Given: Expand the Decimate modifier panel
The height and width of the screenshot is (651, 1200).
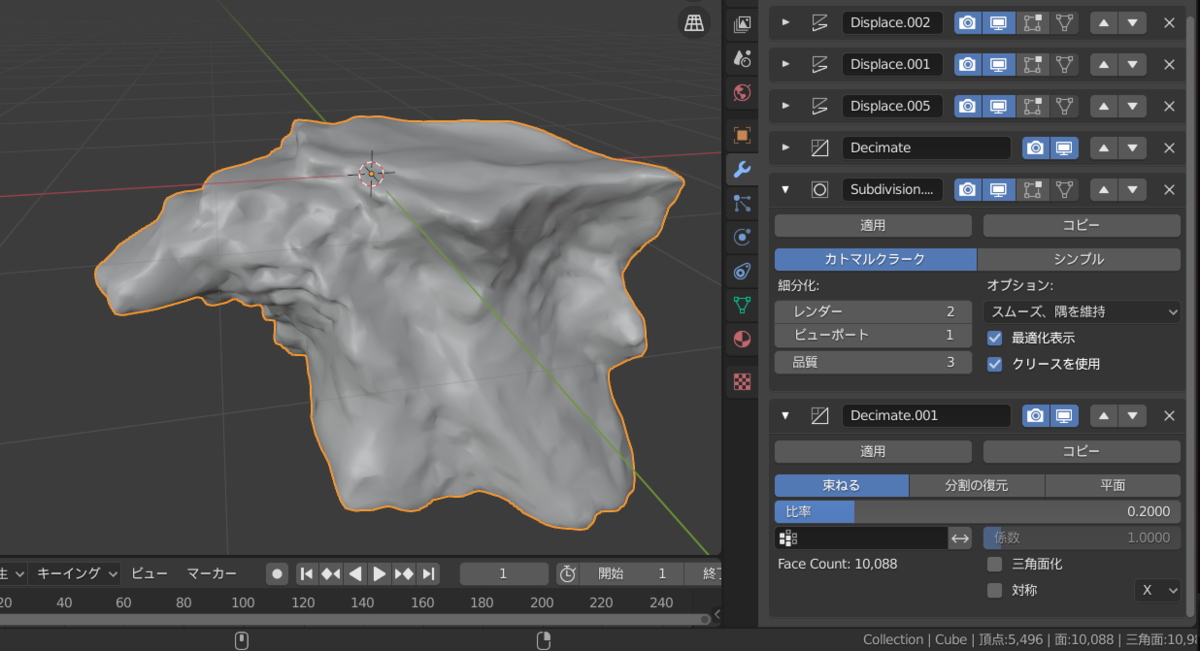Looking at the screenshot, I should coord(786,147).
